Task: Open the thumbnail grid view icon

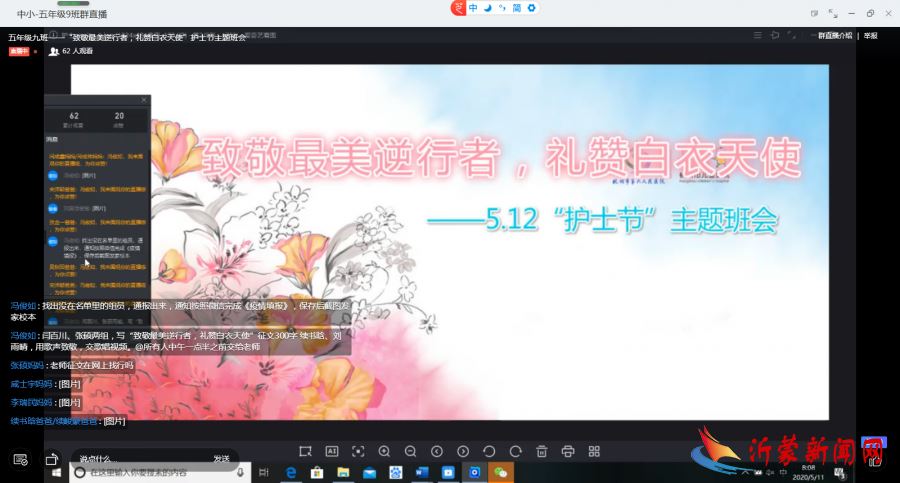Action: point(594,451)
